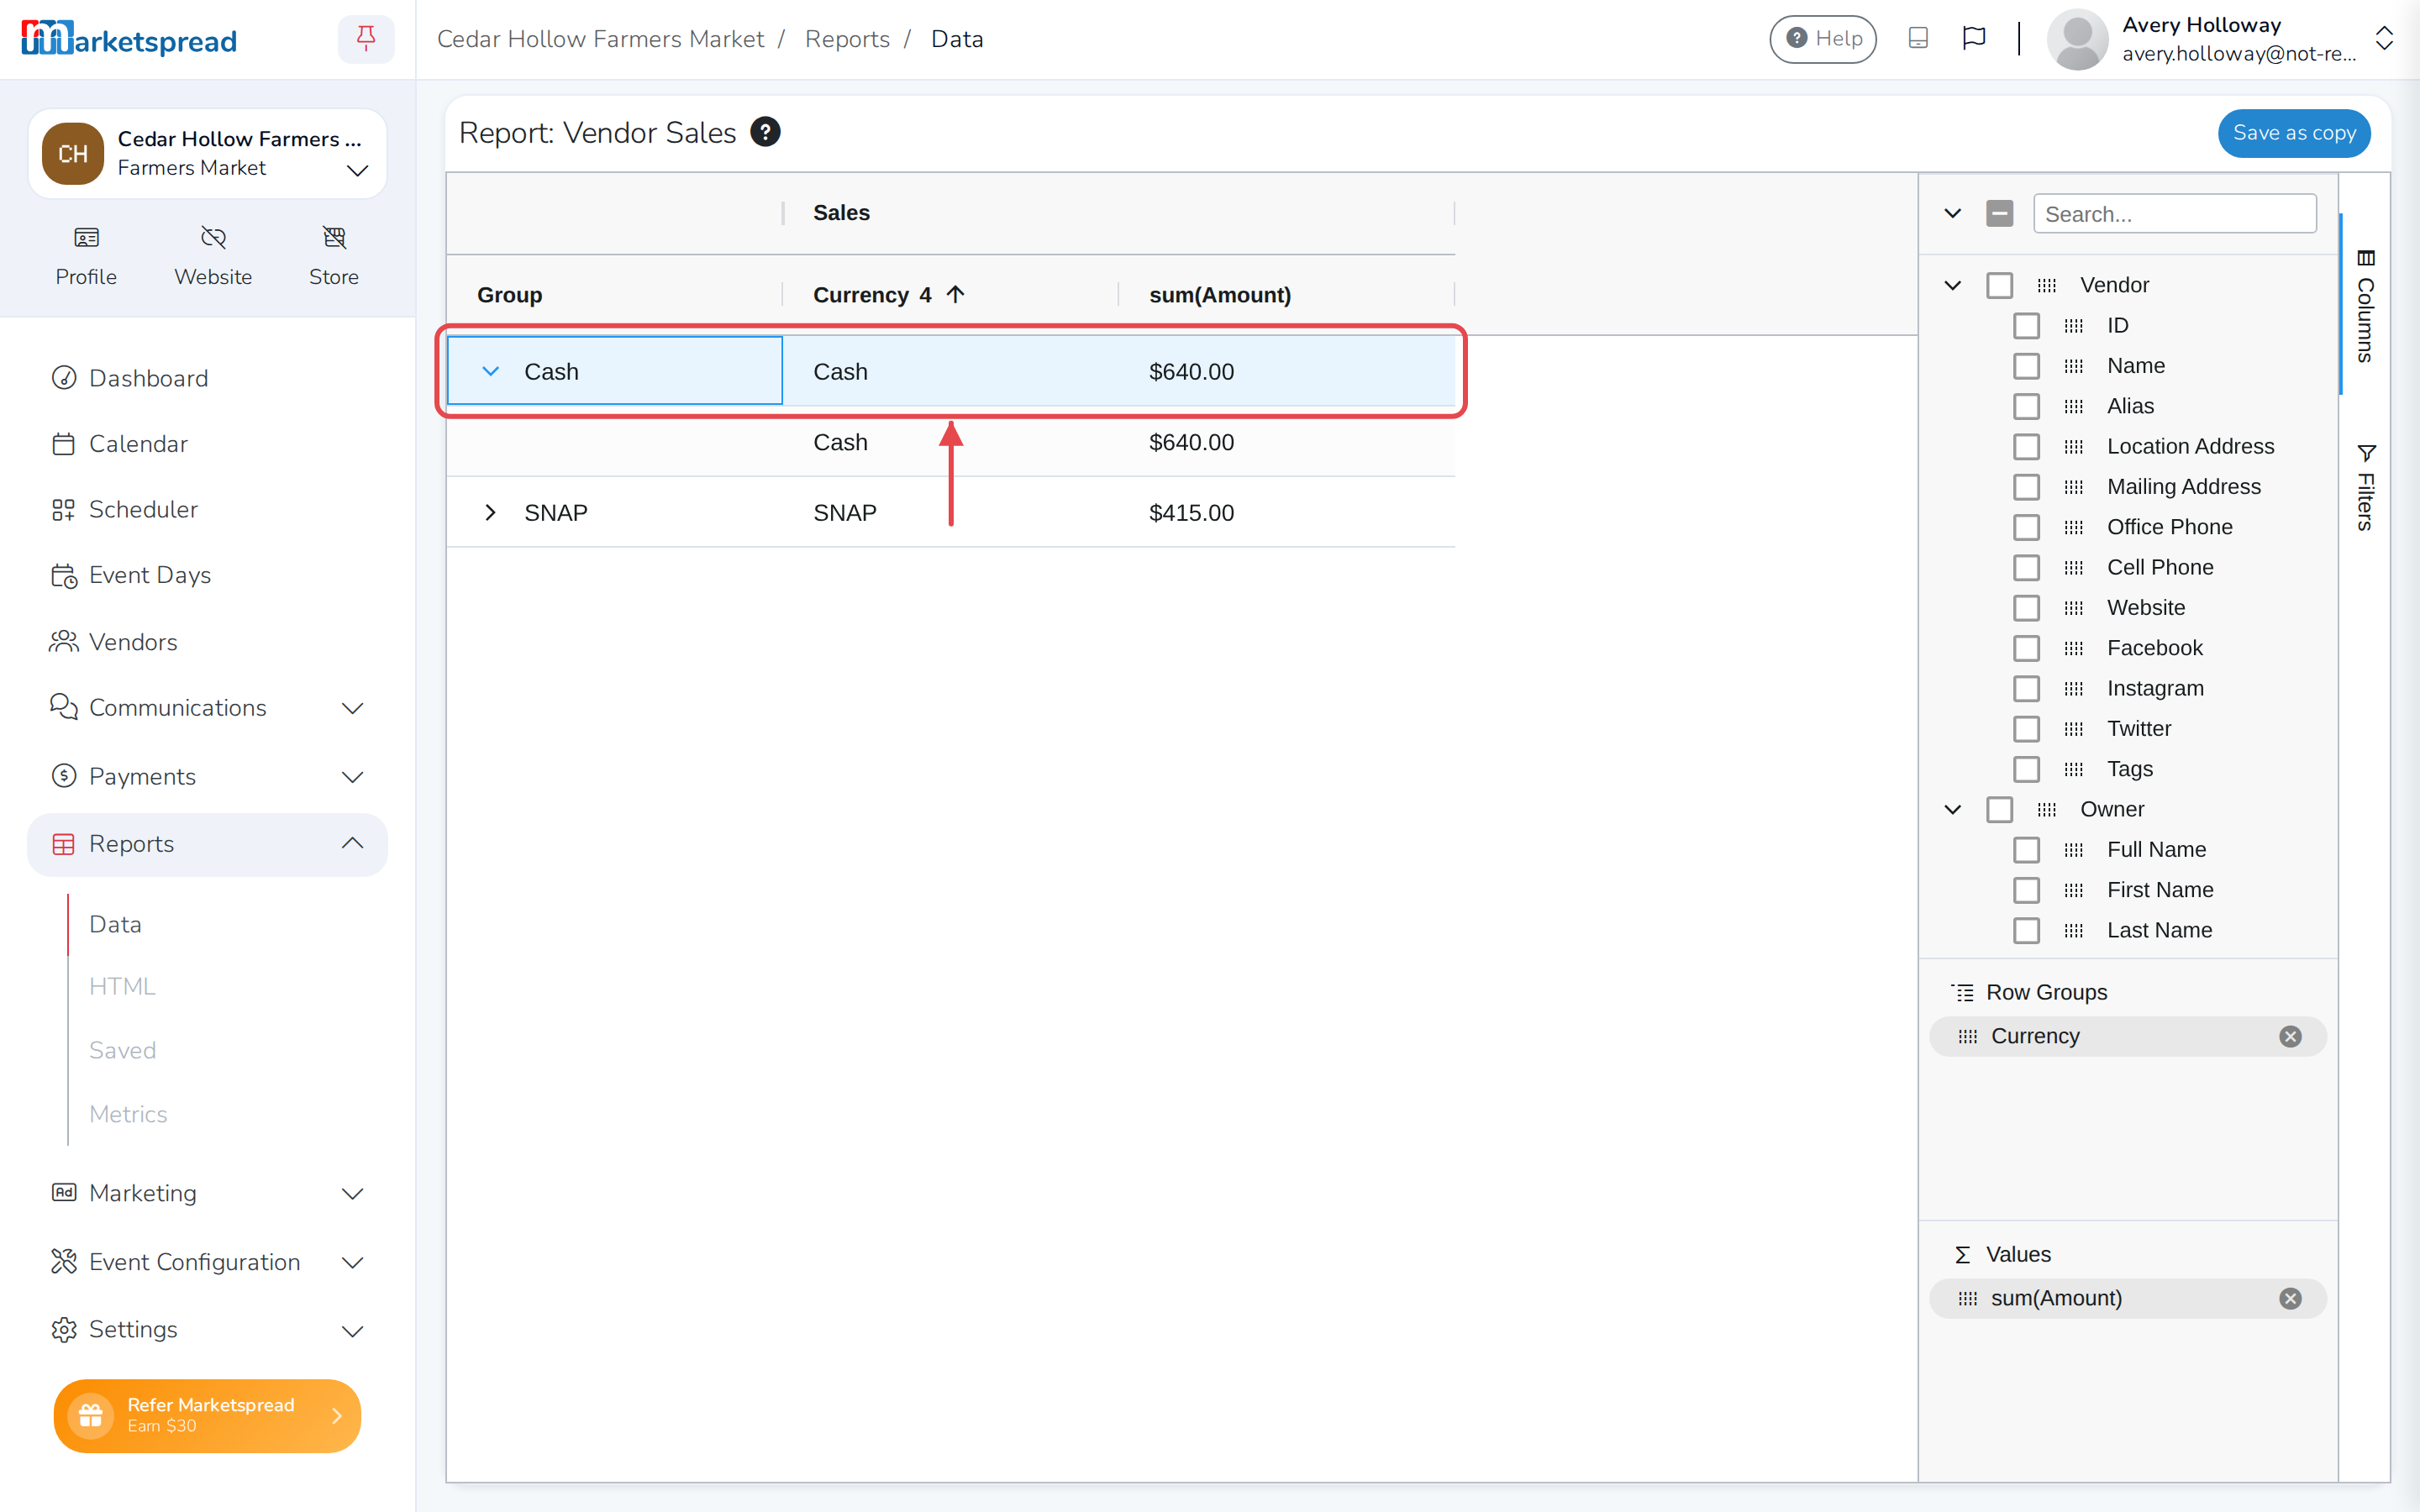The width and height of the screenshot is (2420, 1512).
Task: Click the columns Search field
Action: pos(2174,214)
